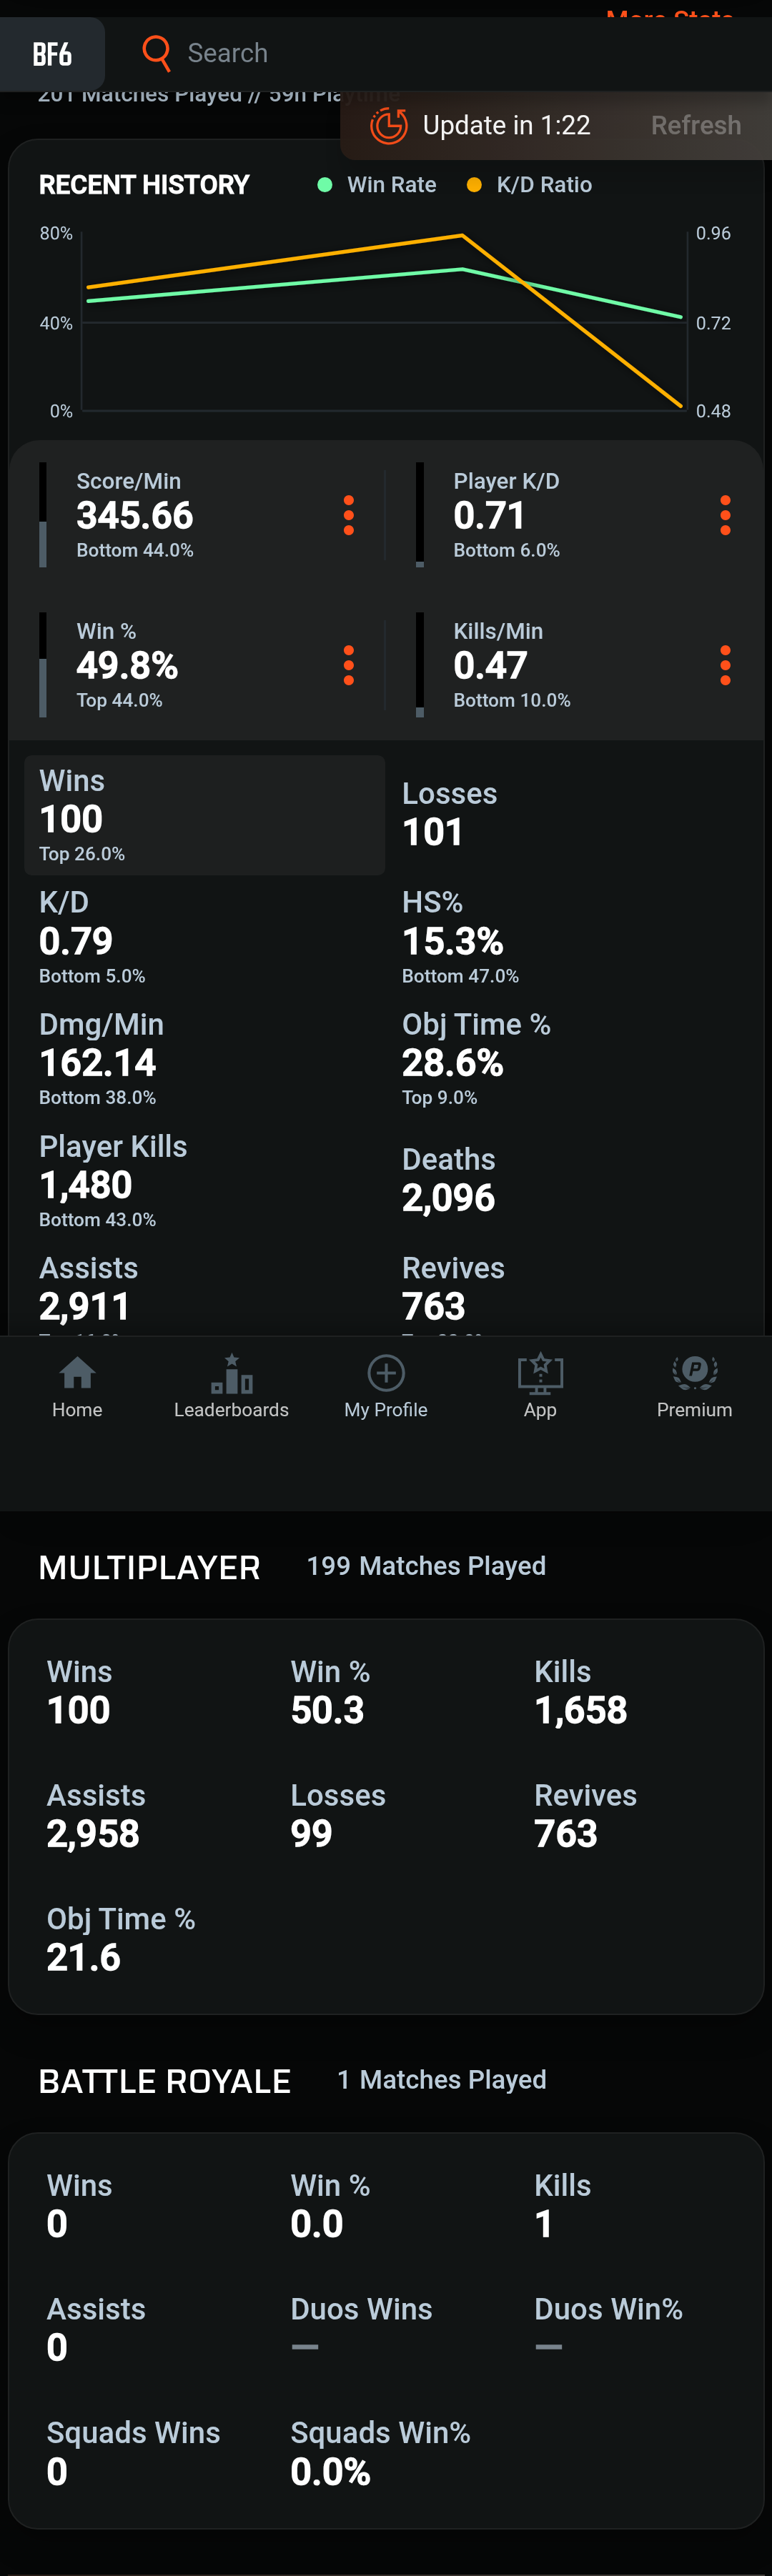772x2576 pixels.
Task: Click the Multiplayer section heading
Action: [150, 1567]
